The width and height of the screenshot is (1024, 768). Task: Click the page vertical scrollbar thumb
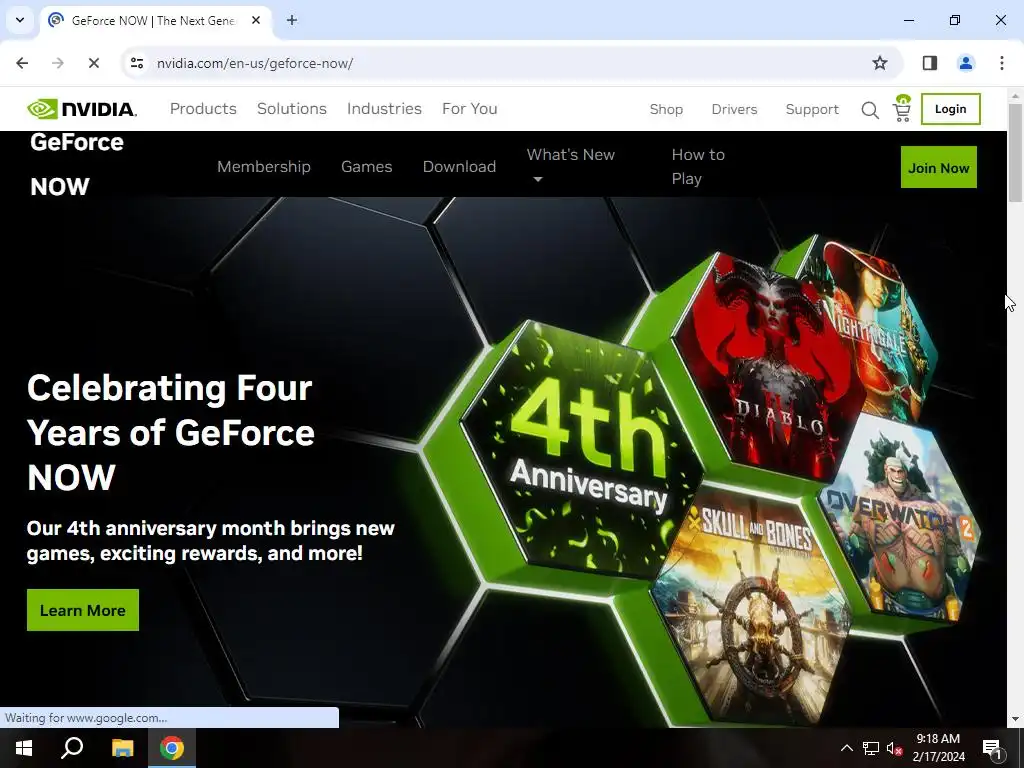(x=1014, y=153)
